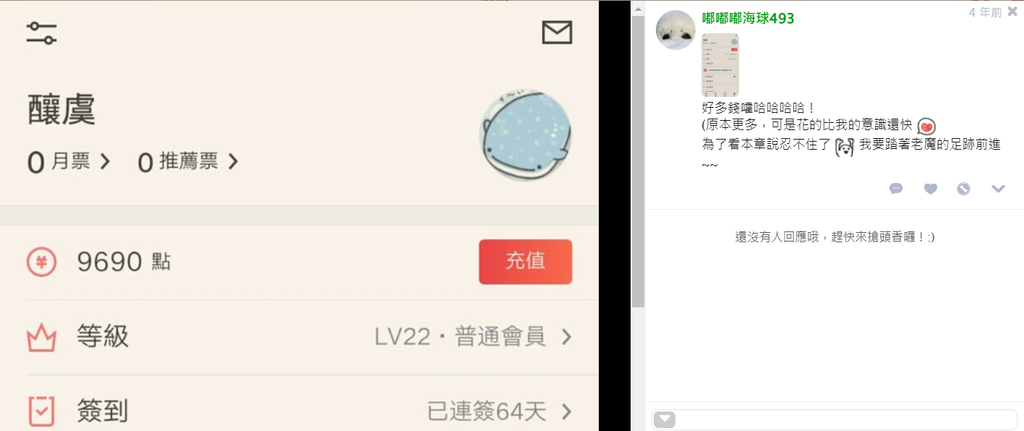Image resolution: width=1024 pixels, height=431 pixels.
Task: Click the crown level icon
Action: click(42, 337)
